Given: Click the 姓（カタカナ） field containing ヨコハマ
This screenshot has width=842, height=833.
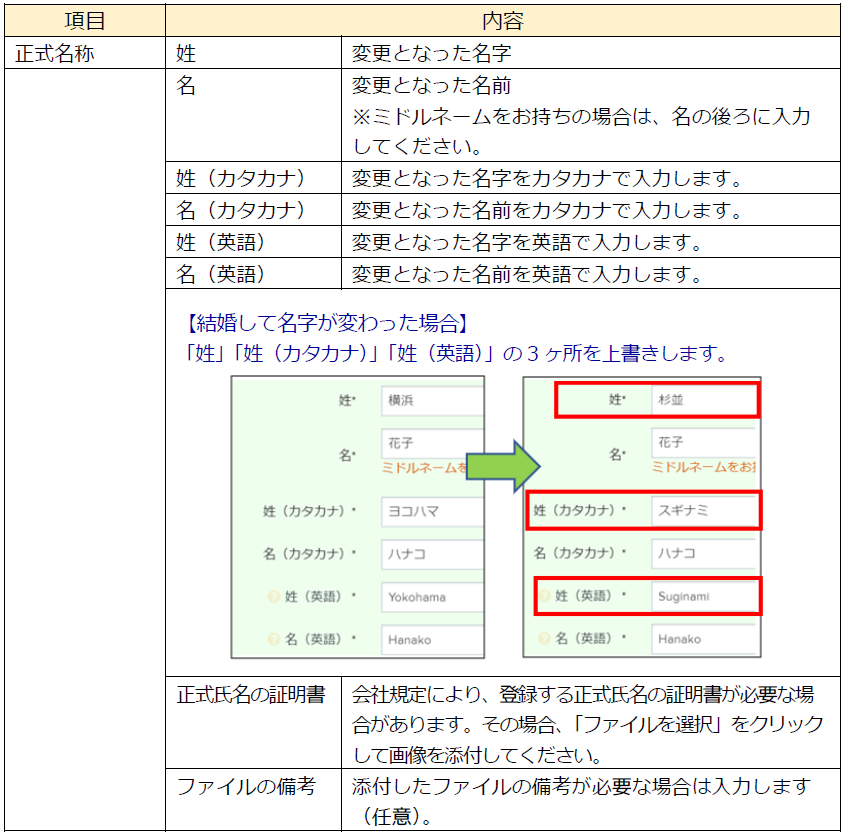Looking at the screenshot, I should 433,511.
